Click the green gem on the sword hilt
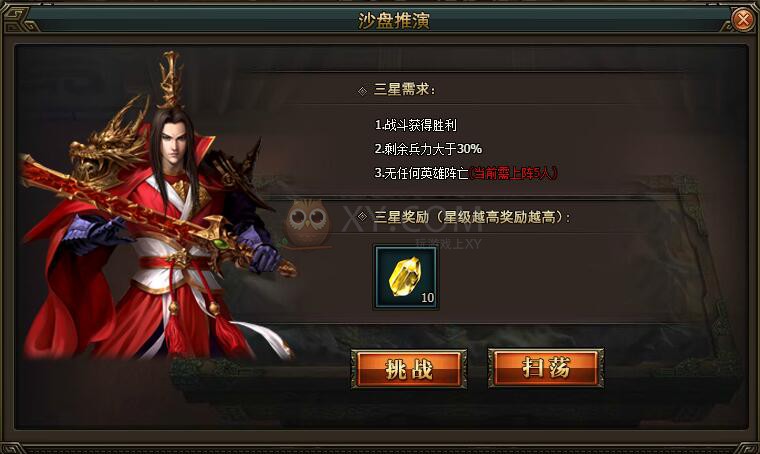Viewport: 760px width, 454px height. coord(220,243)
